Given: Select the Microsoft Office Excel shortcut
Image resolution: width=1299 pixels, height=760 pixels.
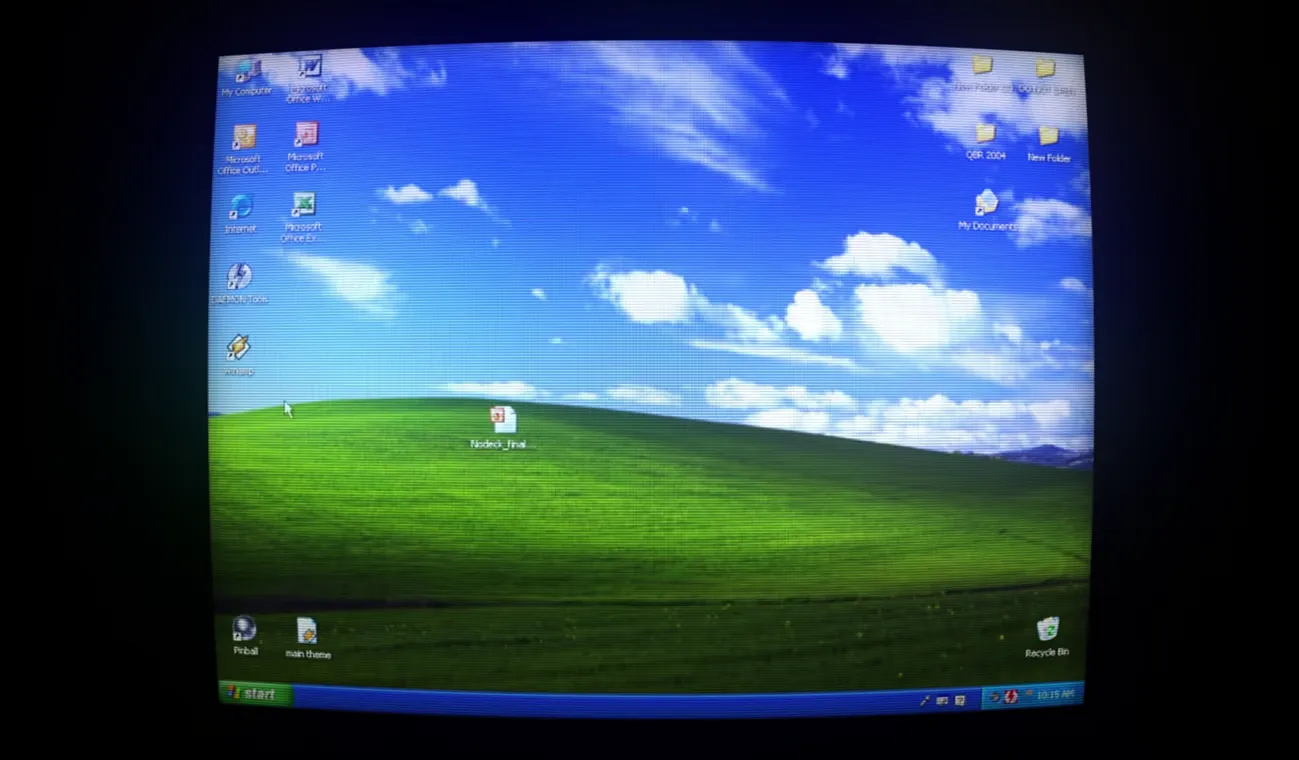Looking at the screenshot, I should (303, 217).
